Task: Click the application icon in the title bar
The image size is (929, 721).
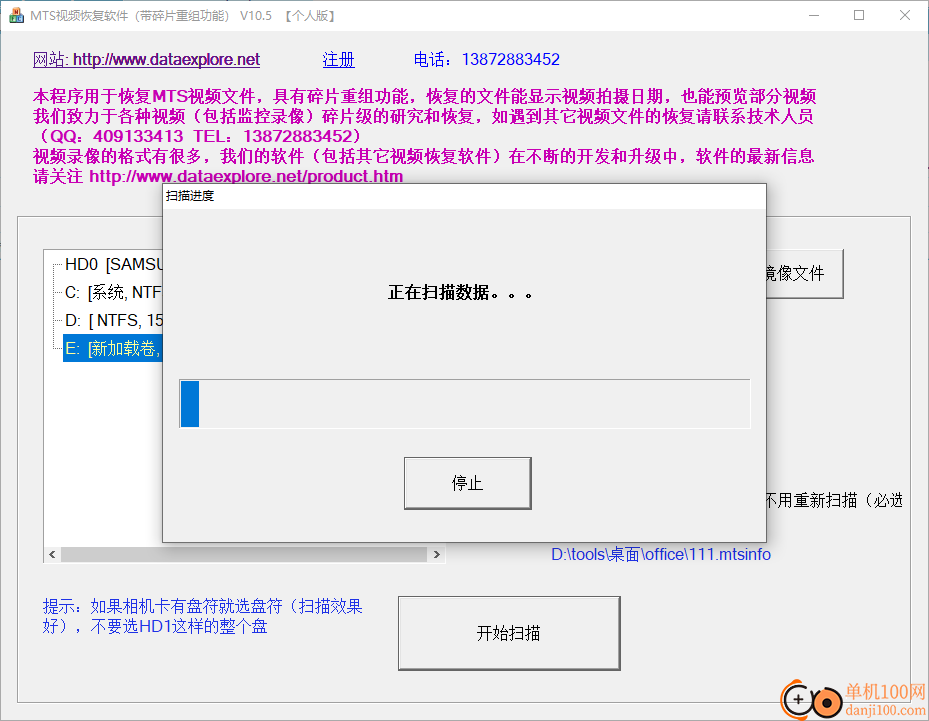Action: tap(16, 15)
